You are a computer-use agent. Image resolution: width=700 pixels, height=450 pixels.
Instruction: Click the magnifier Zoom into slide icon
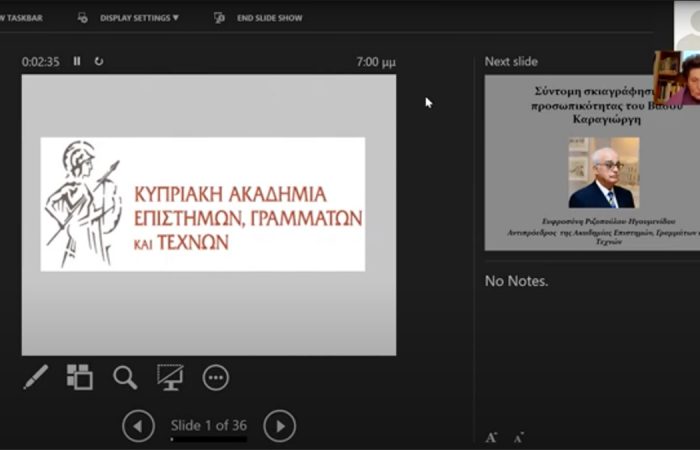[x=125, y=377]
